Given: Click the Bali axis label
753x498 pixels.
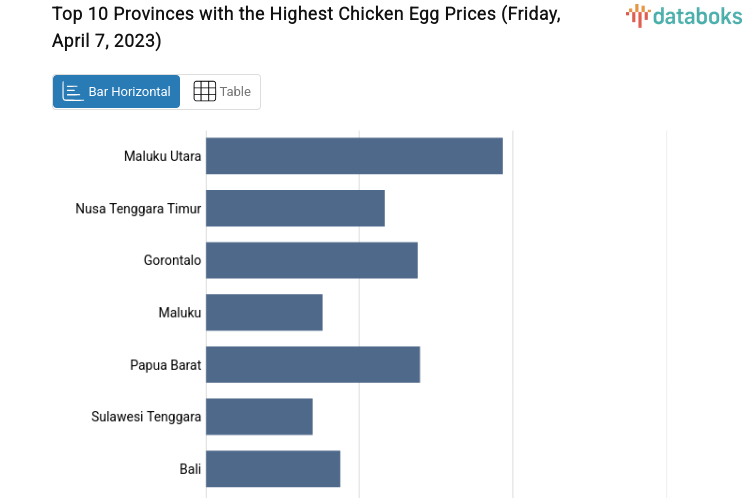Looking at the screenshot, I should click(190, 469).
